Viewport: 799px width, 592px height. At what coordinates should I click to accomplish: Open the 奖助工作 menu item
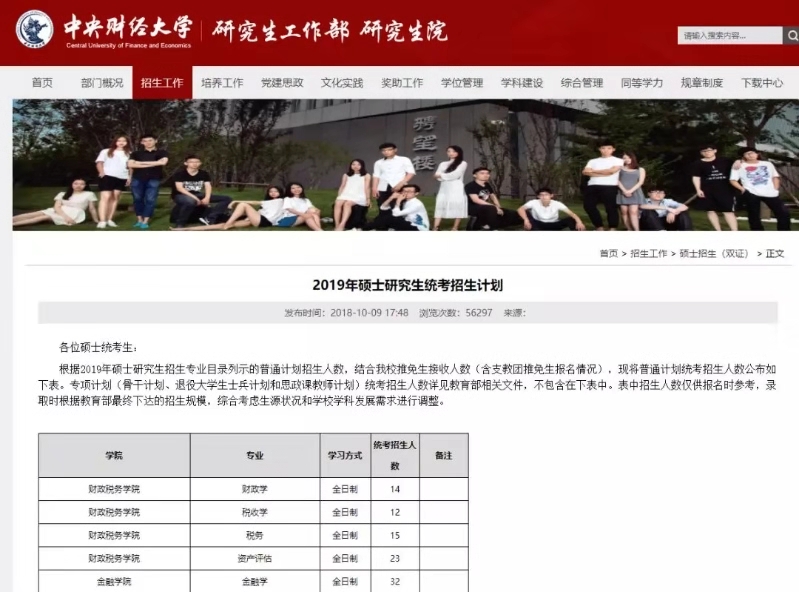(402, 83)
